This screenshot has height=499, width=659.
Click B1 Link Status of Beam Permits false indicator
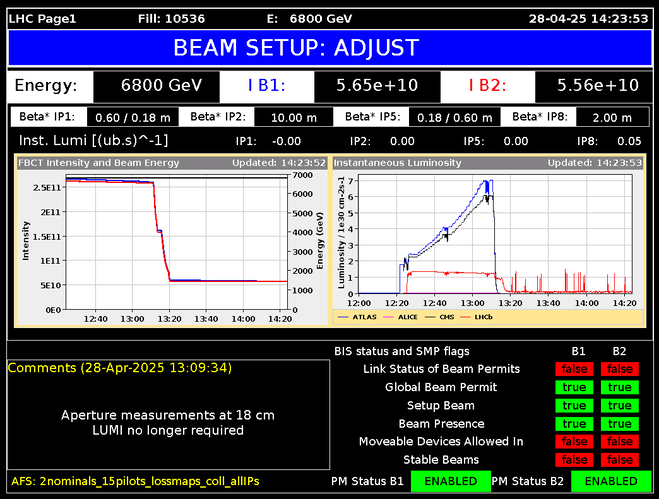pos(574,369)
